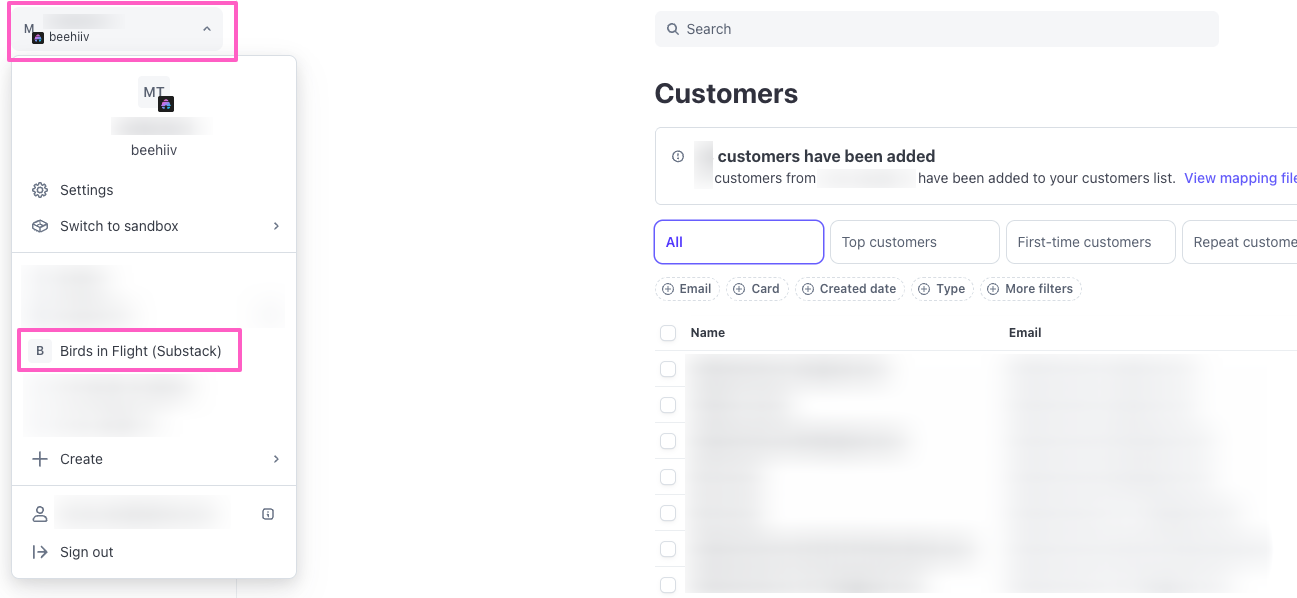Click the plus icon beside Create
Viewport: 1297px width, 598px height.
40,459
